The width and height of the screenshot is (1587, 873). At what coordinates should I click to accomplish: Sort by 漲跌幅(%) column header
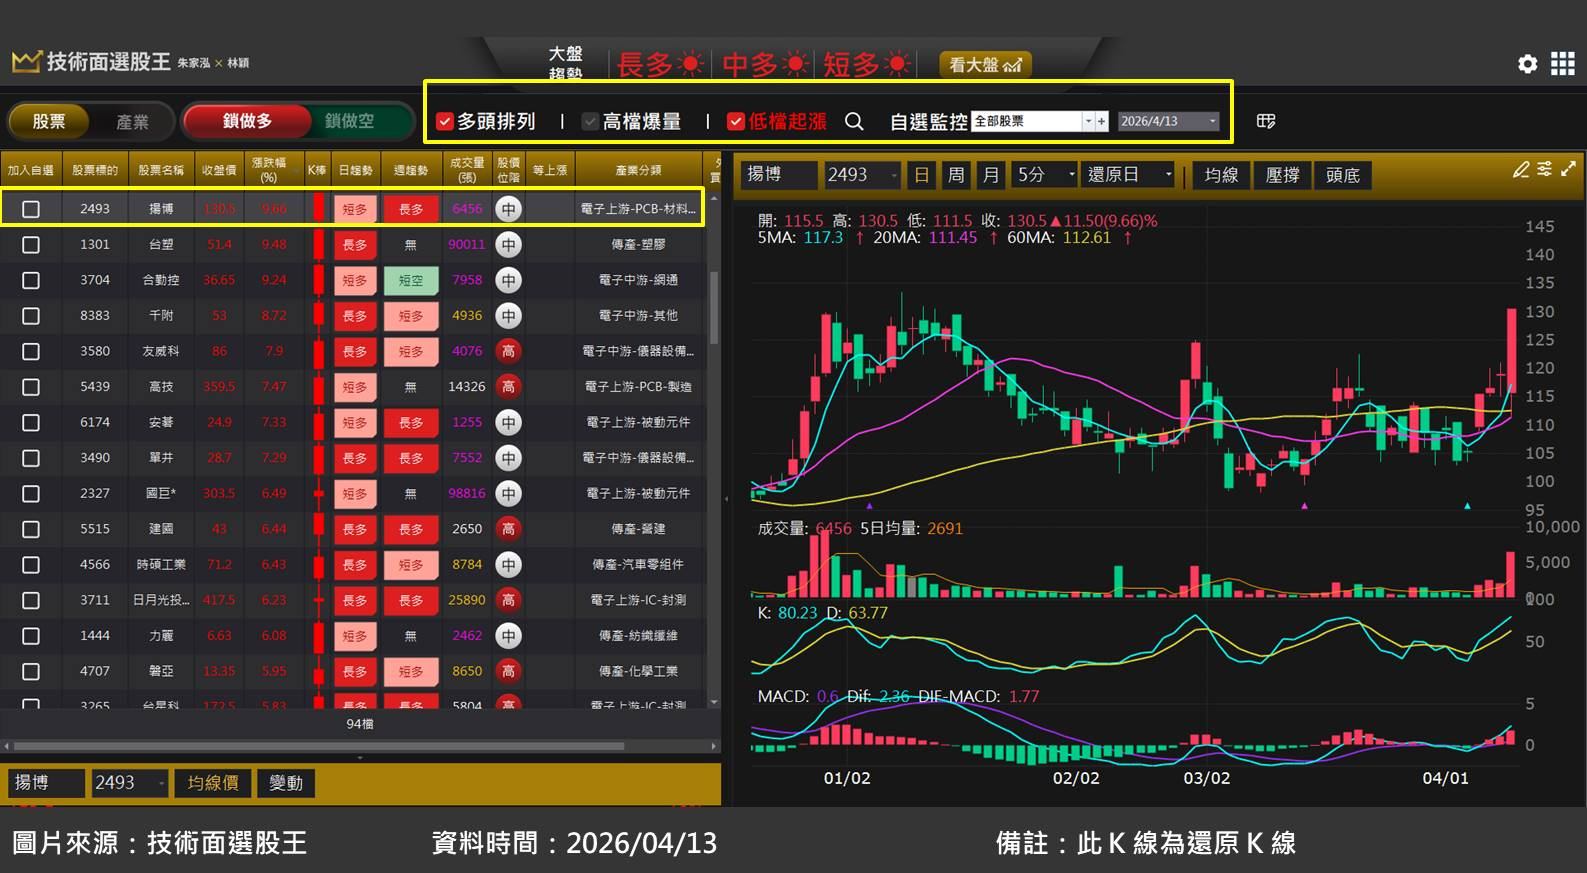(269, 169)
